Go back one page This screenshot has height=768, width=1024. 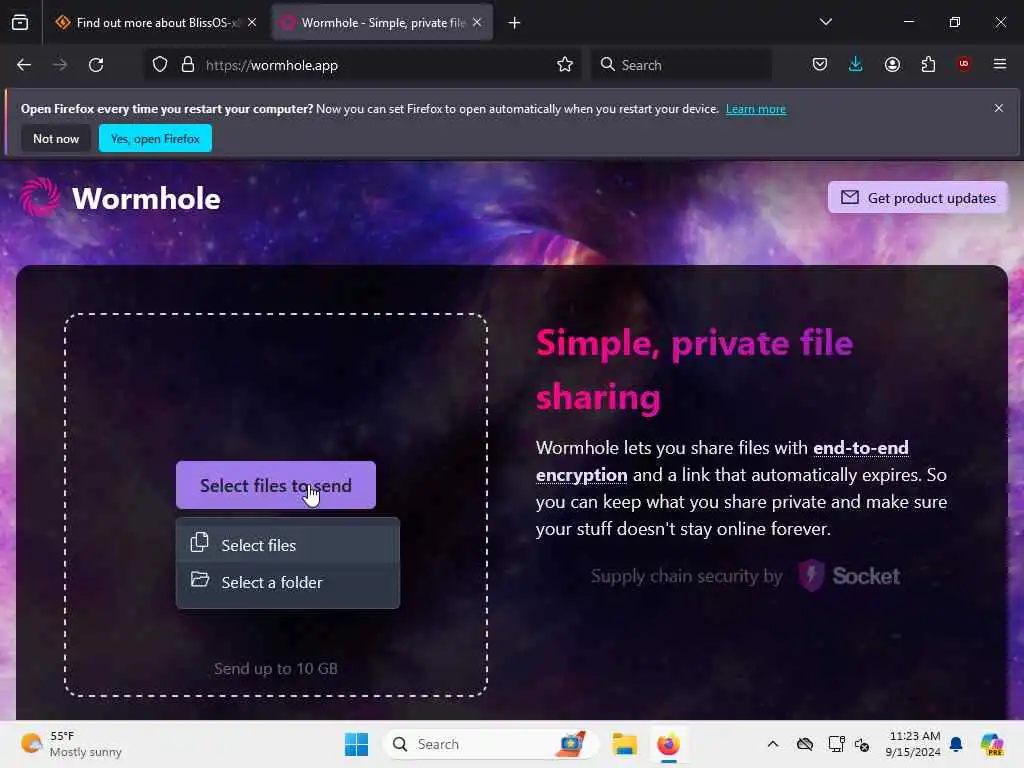pyautogui.click(x=24, y=65)
